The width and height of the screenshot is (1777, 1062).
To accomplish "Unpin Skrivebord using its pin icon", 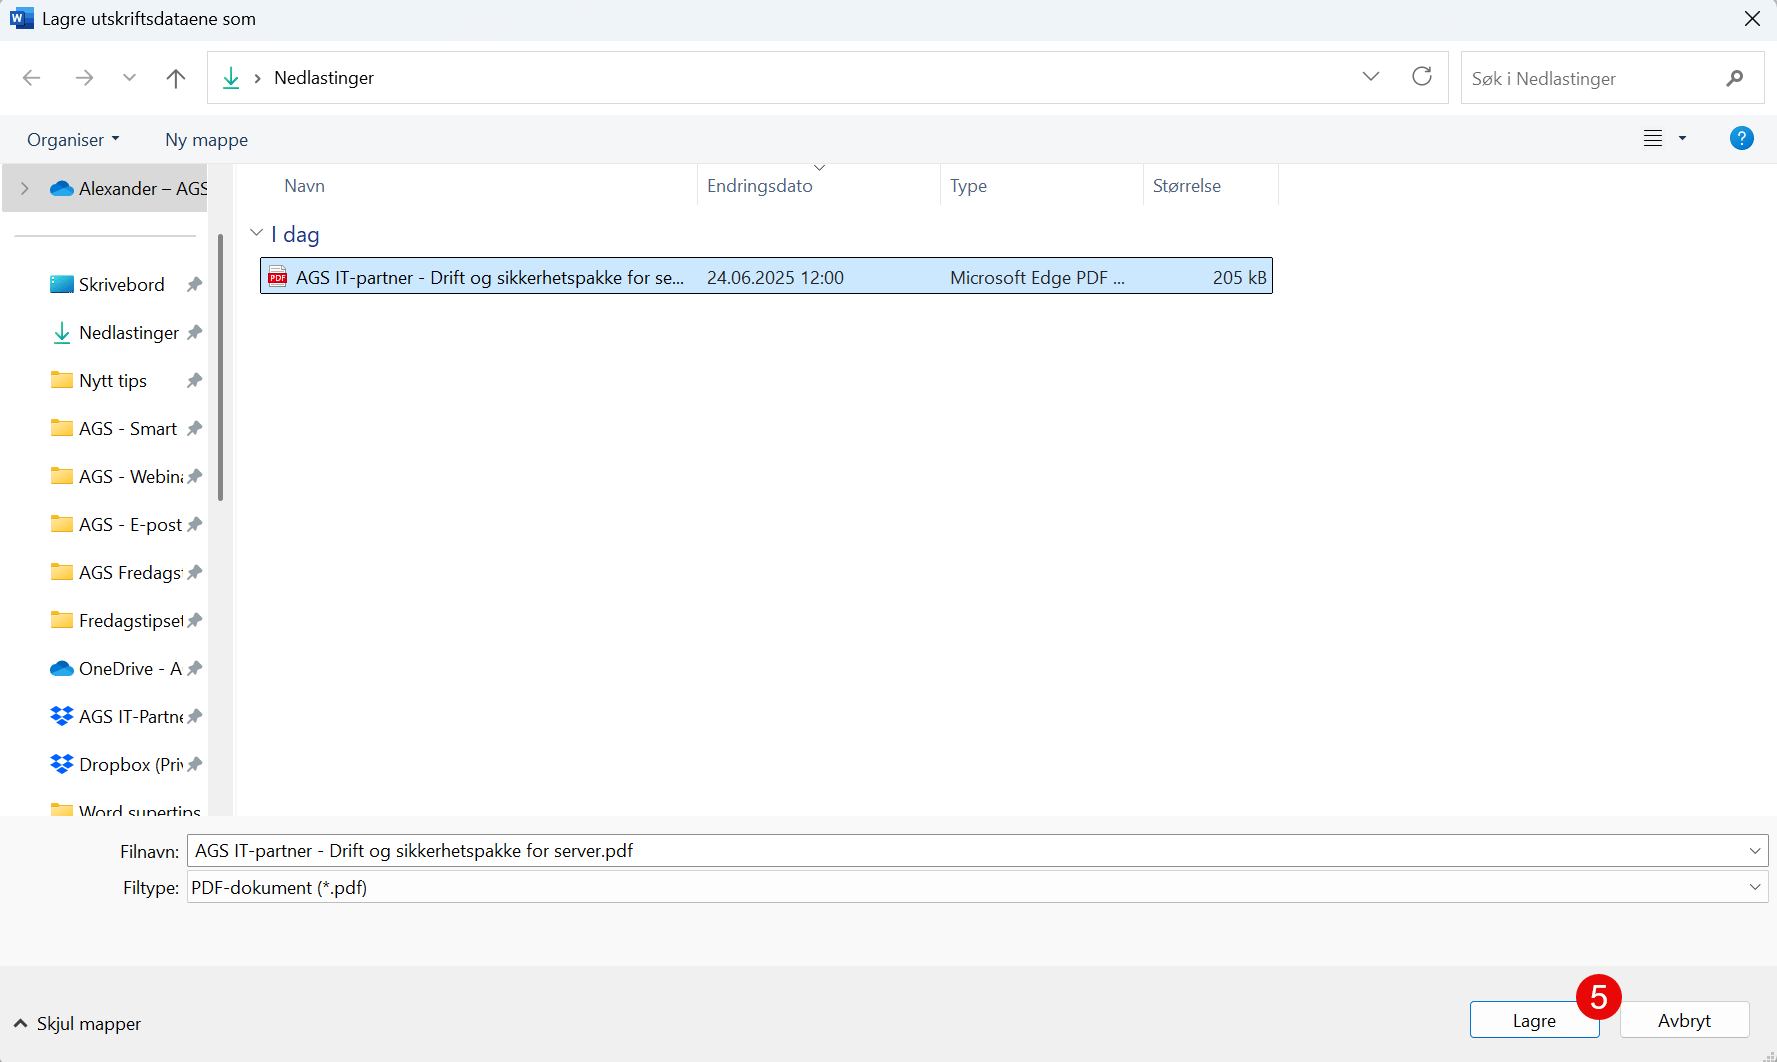I will 195,285.
